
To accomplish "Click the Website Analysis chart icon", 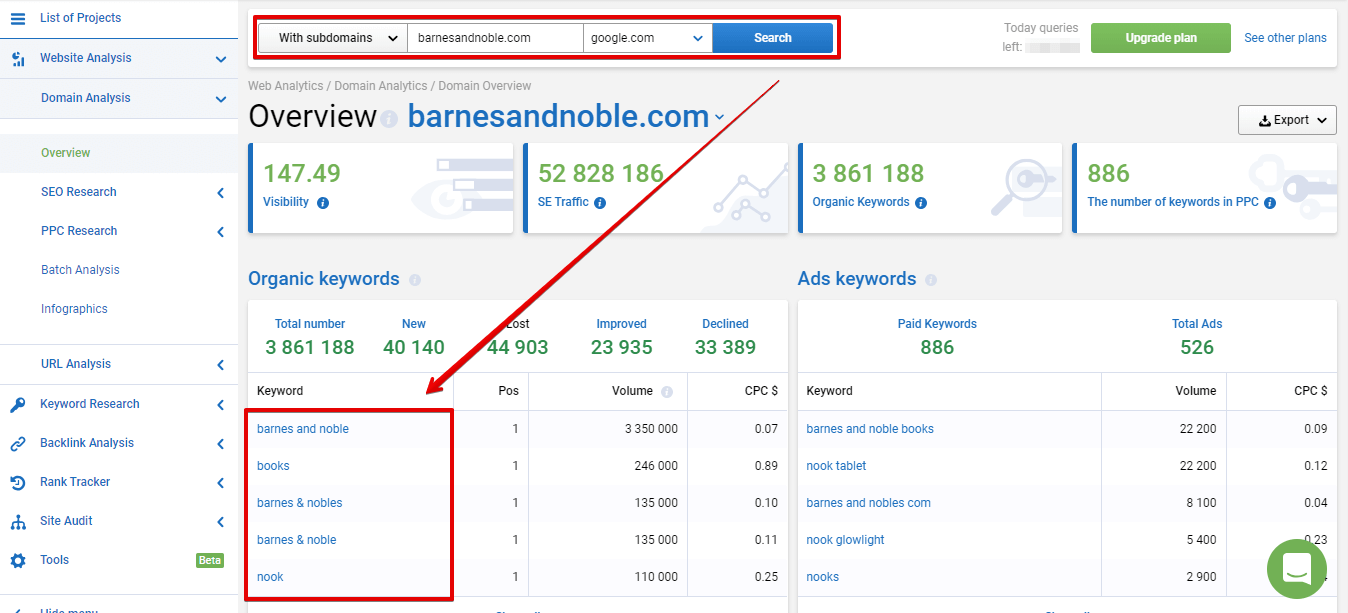I will [x=18, y=59].
